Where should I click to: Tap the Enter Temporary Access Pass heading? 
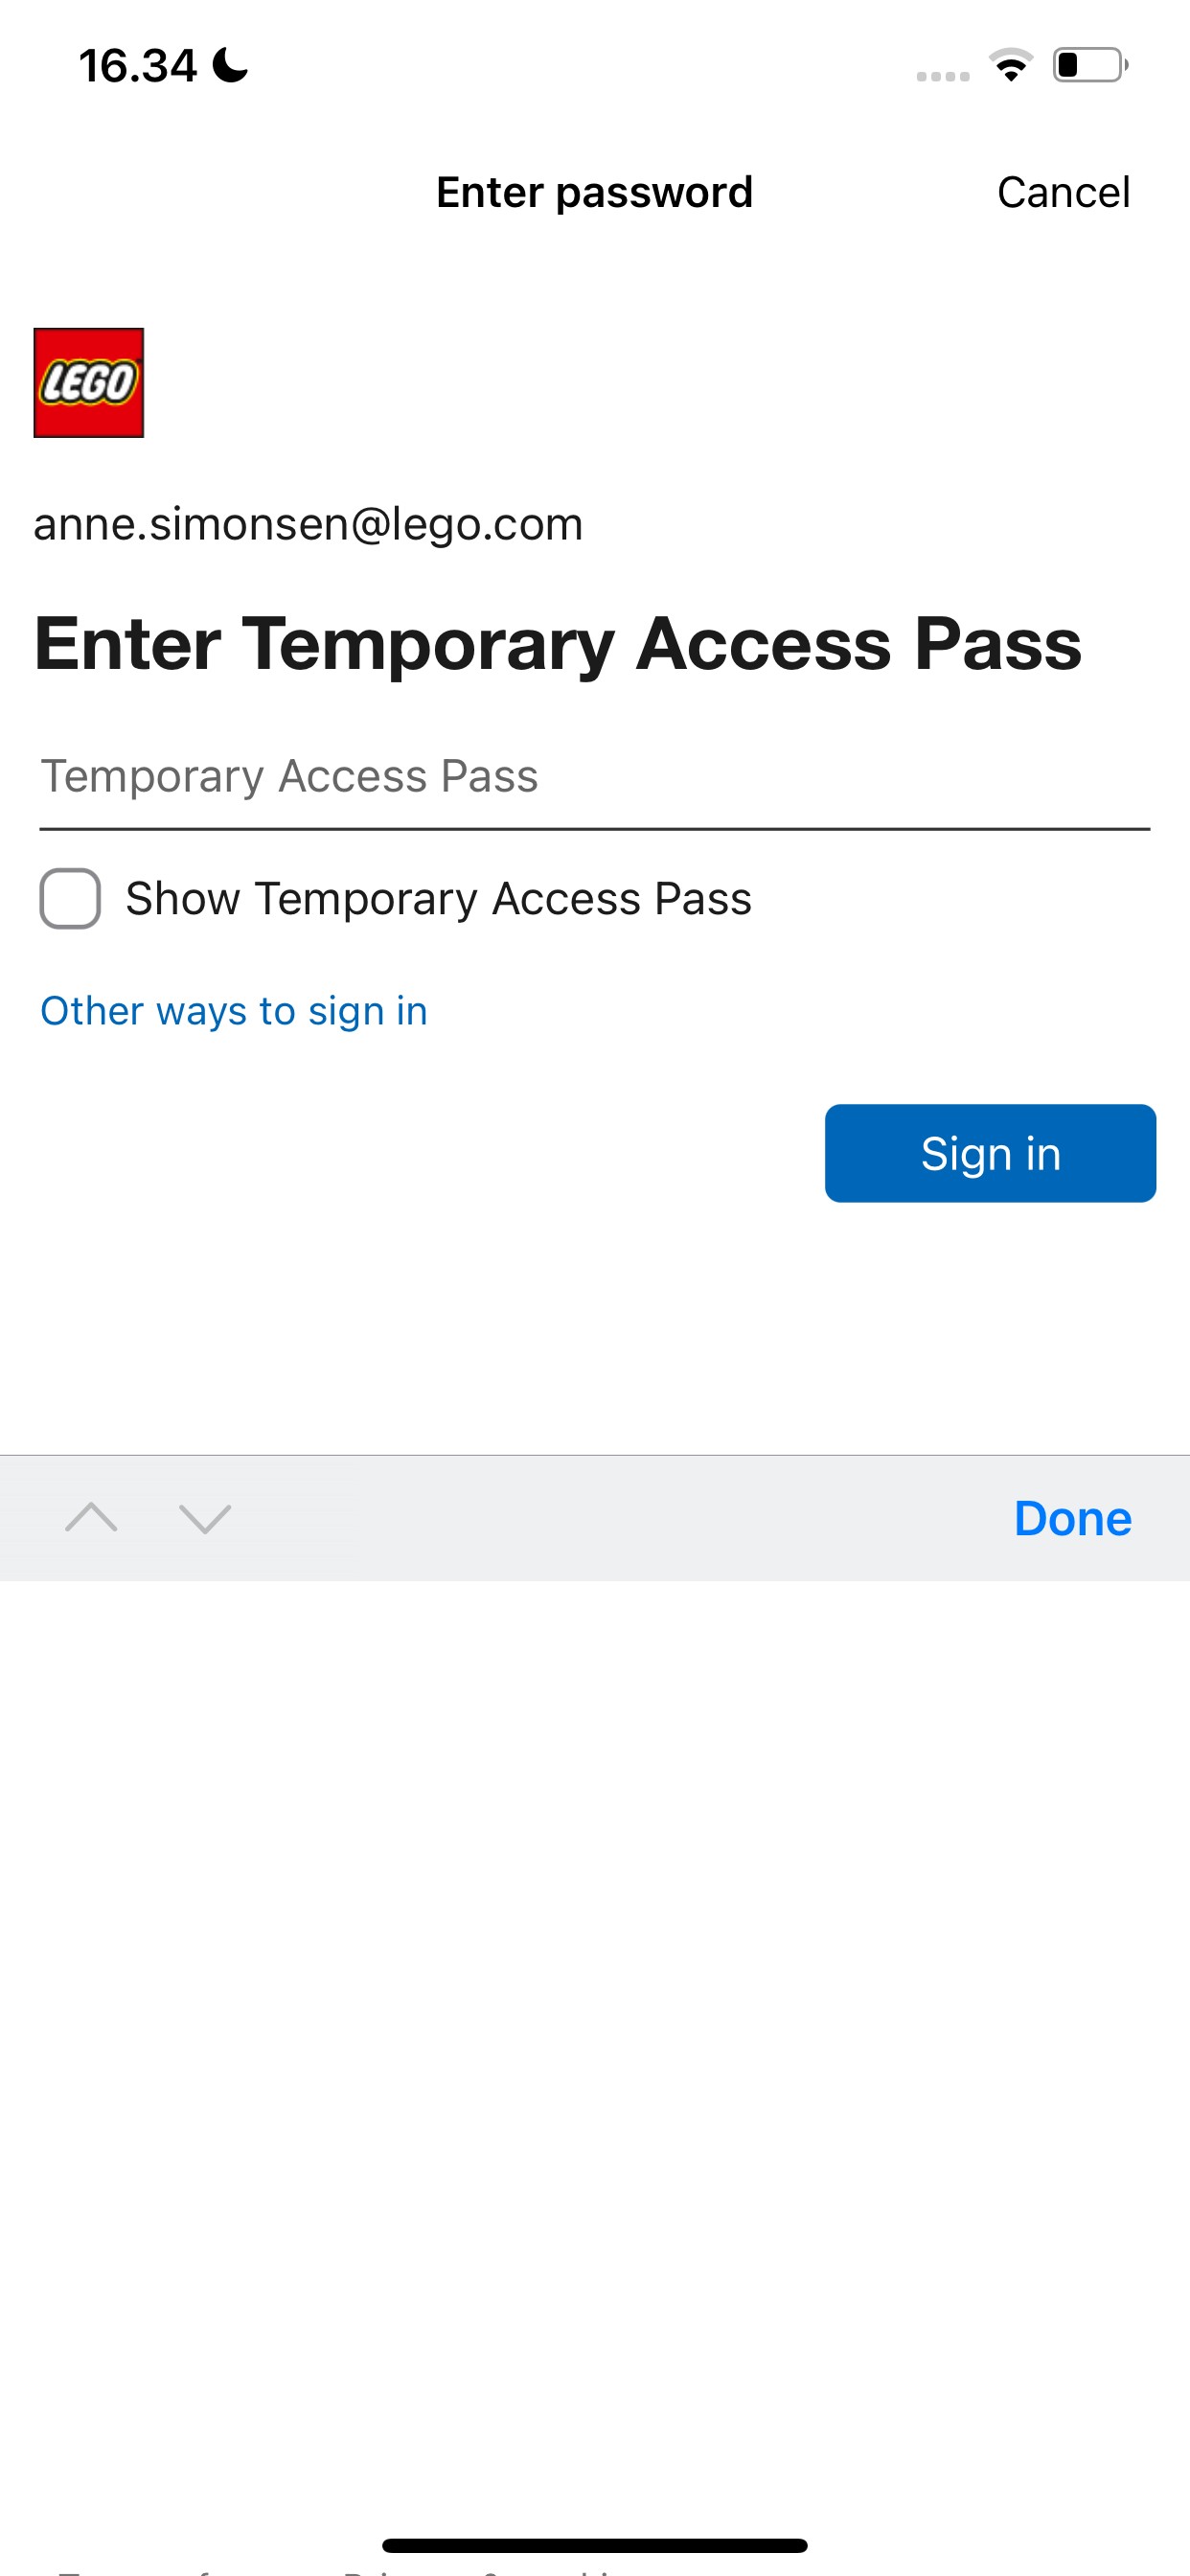[558, 643]
